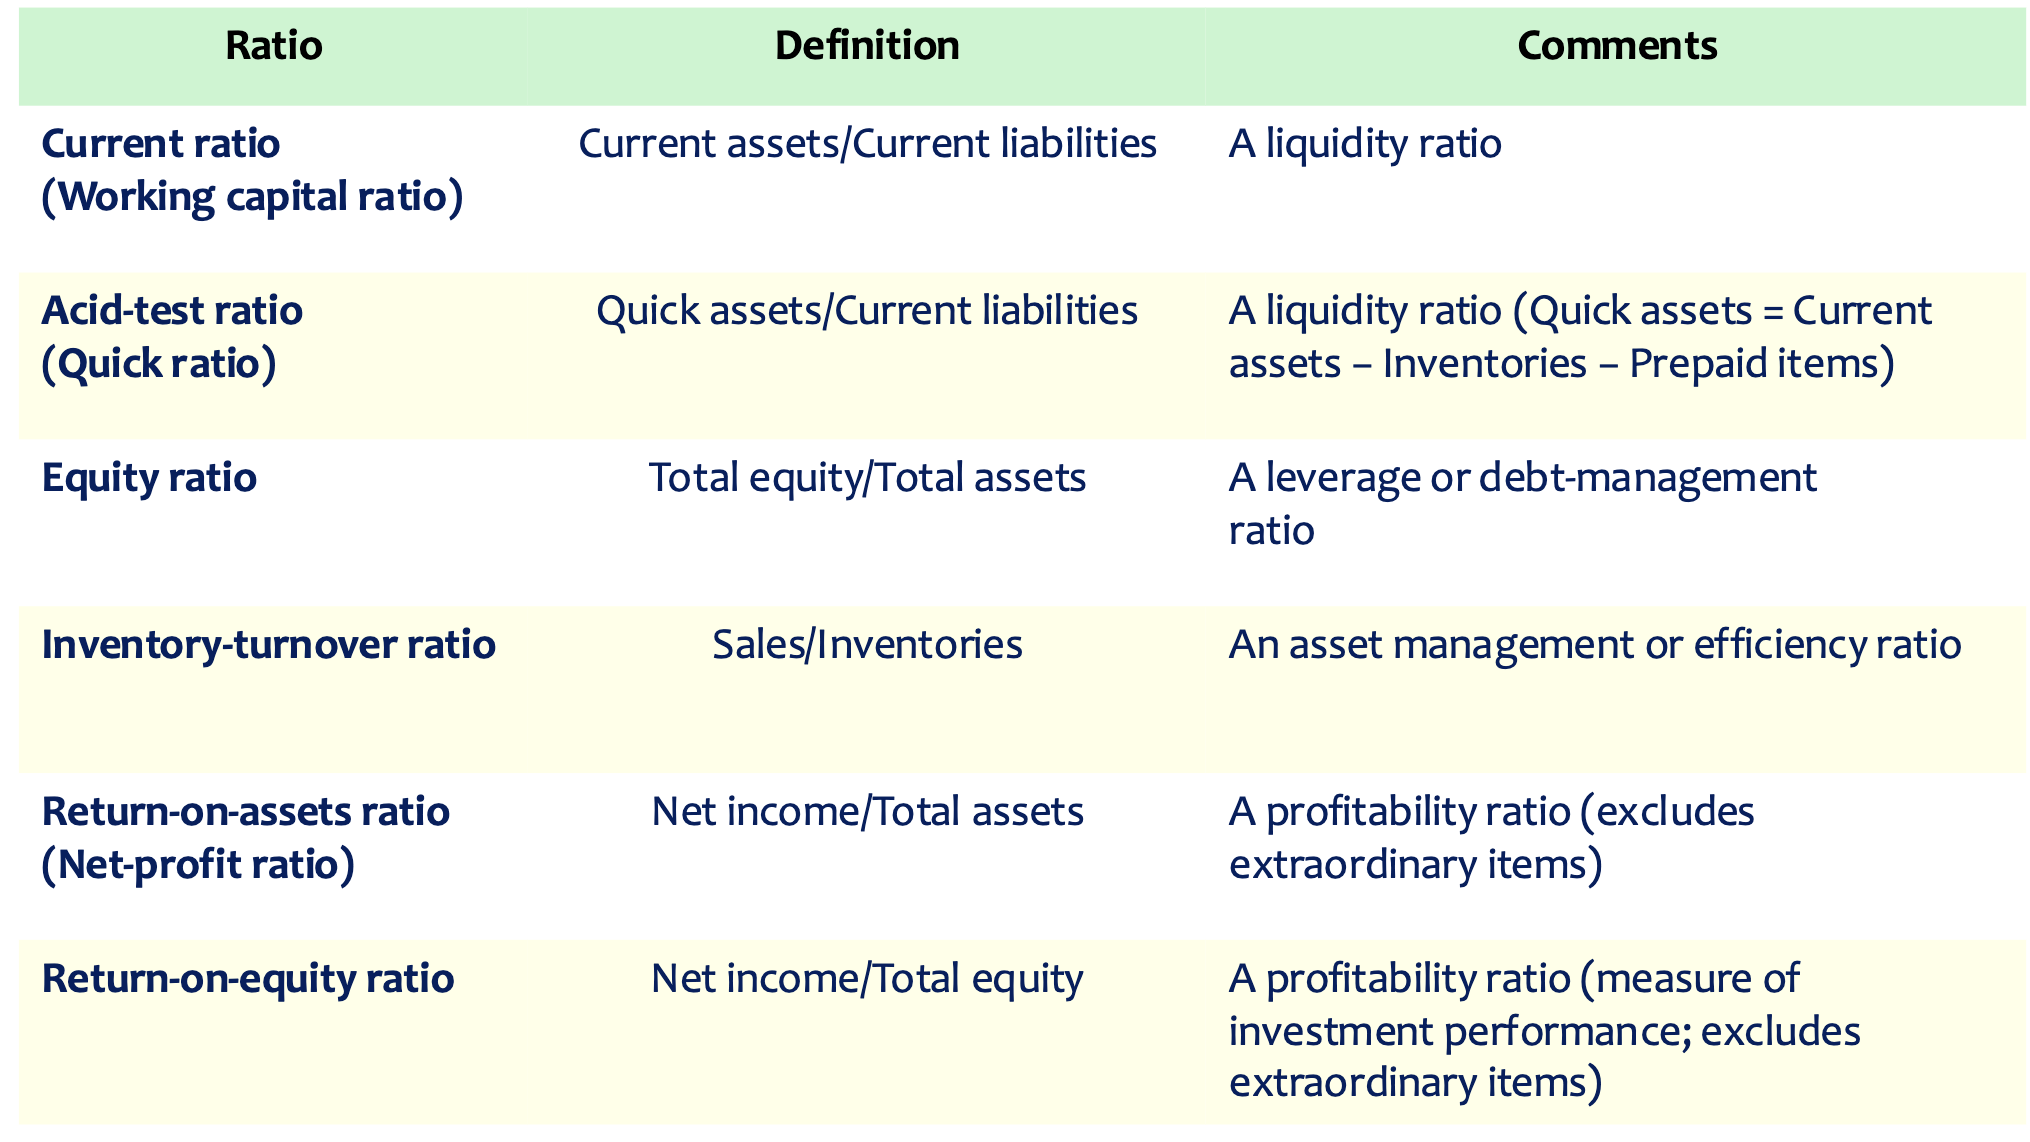Click the Net income/Total assets definition

pos(867,812)
